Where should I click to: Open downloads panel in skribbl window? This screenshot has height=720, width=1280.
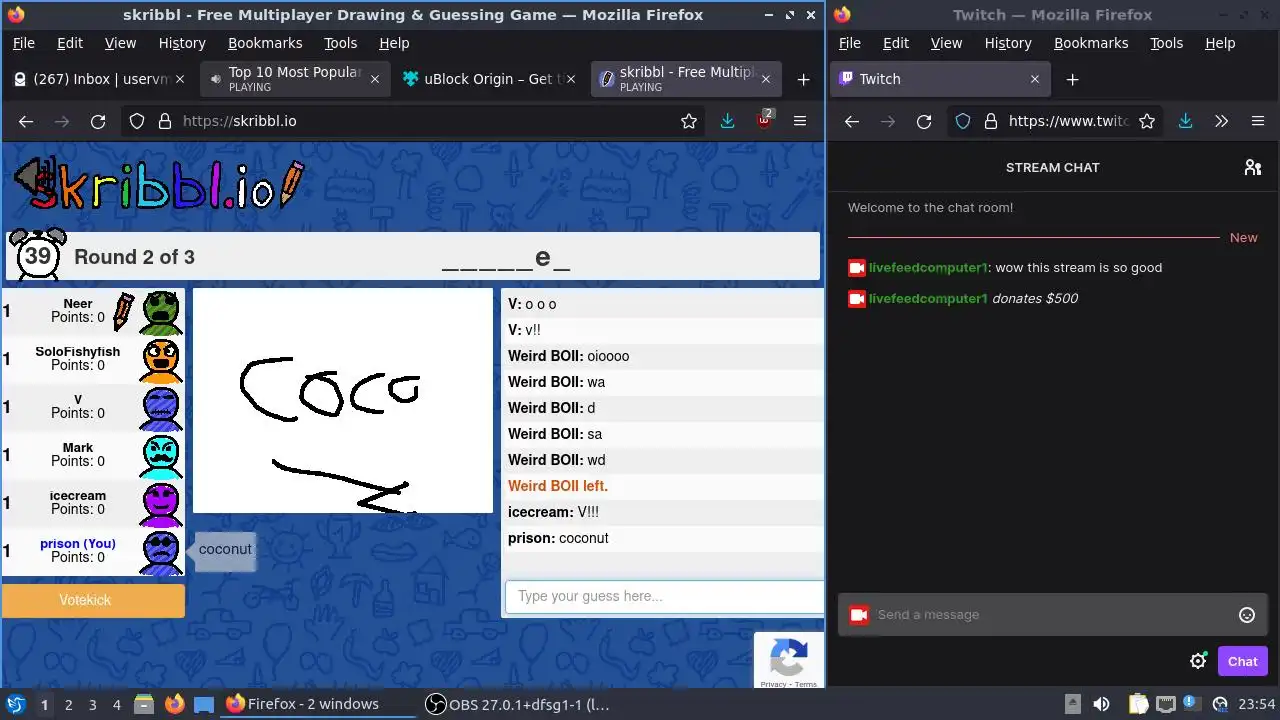[728, 121]
